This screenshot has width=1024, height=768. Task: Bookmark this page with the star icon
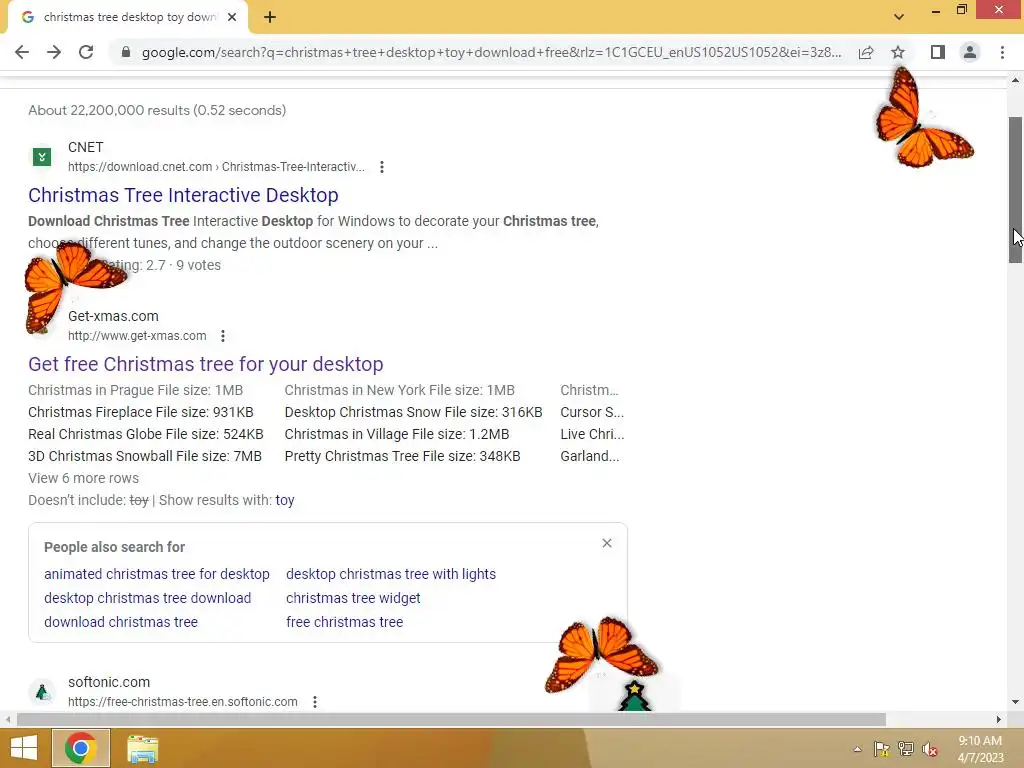(x=898, y=52)
